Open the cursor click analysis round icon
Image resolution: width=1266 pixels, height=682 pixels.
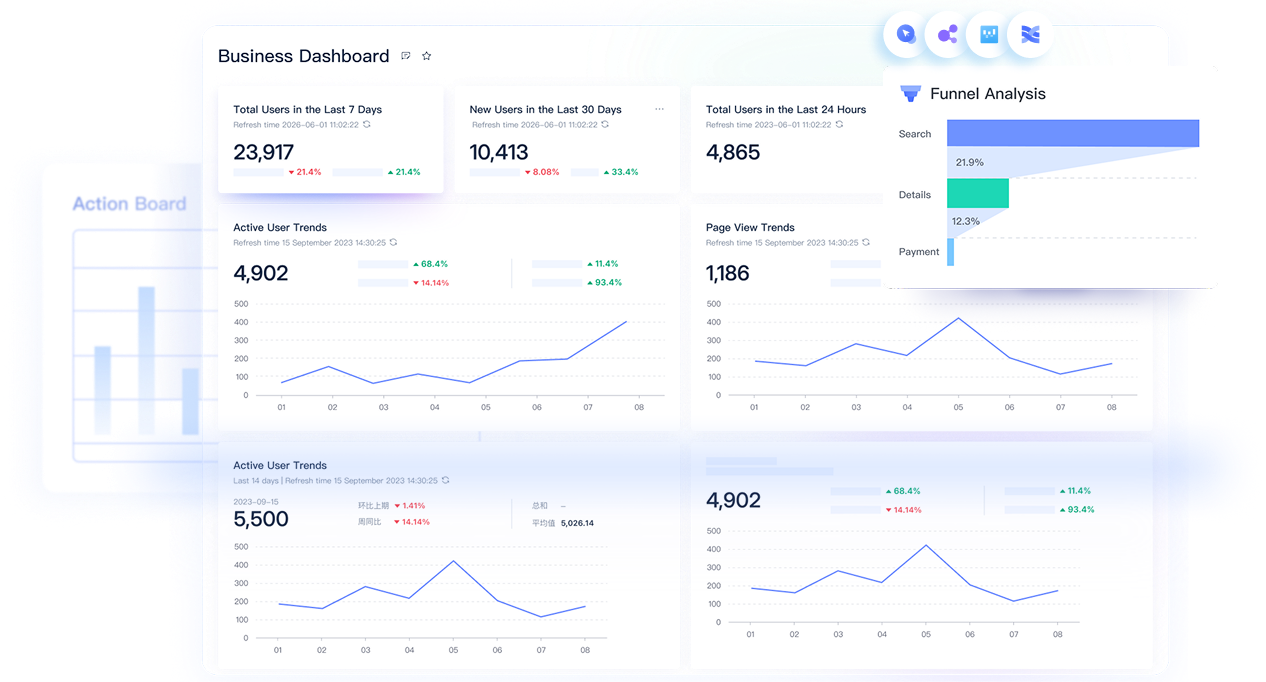click(906, 35)
